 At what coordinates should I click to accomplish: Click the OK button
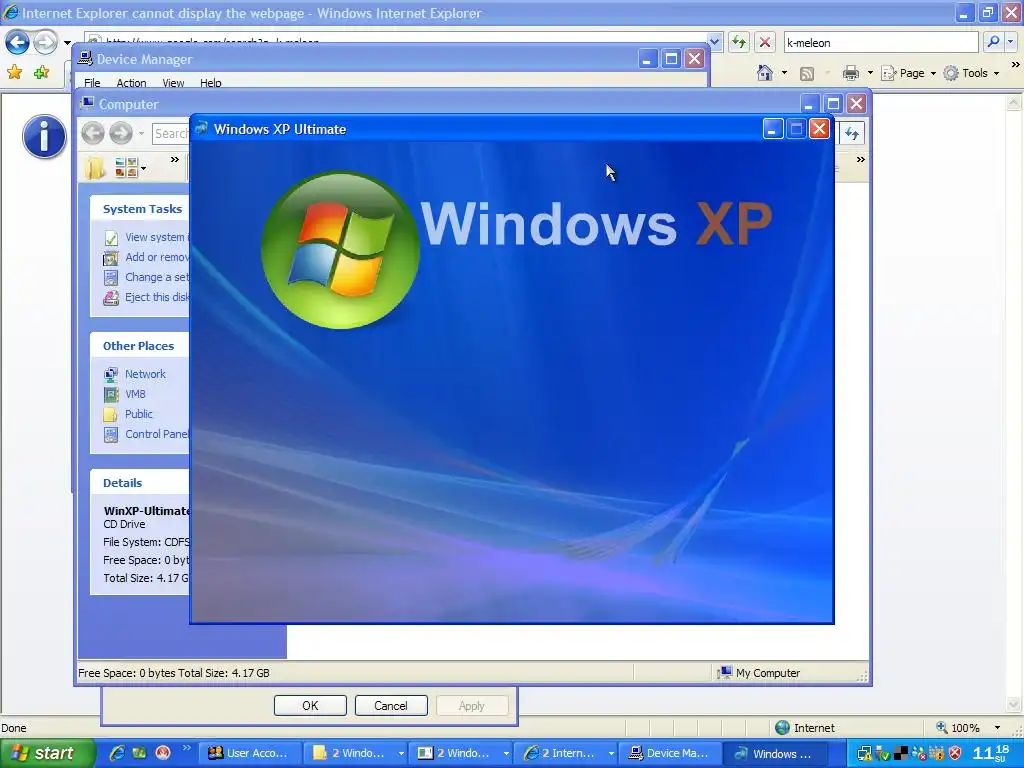coord(310,705)
